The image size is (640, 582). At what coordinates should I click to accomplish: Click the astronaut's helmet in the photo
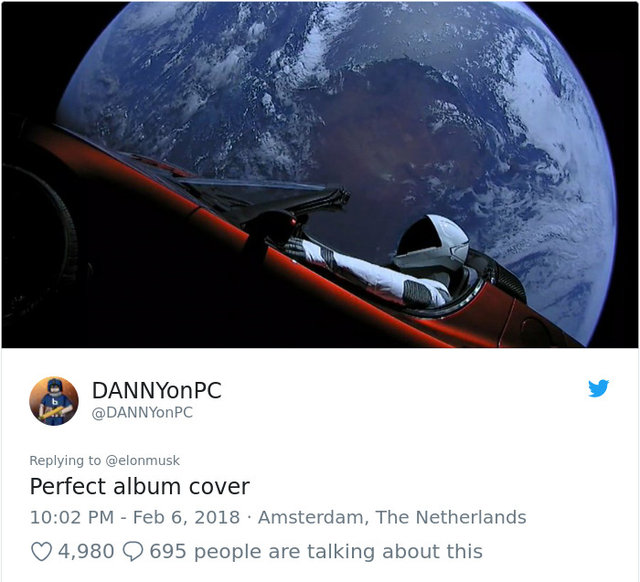pos(432,242)
